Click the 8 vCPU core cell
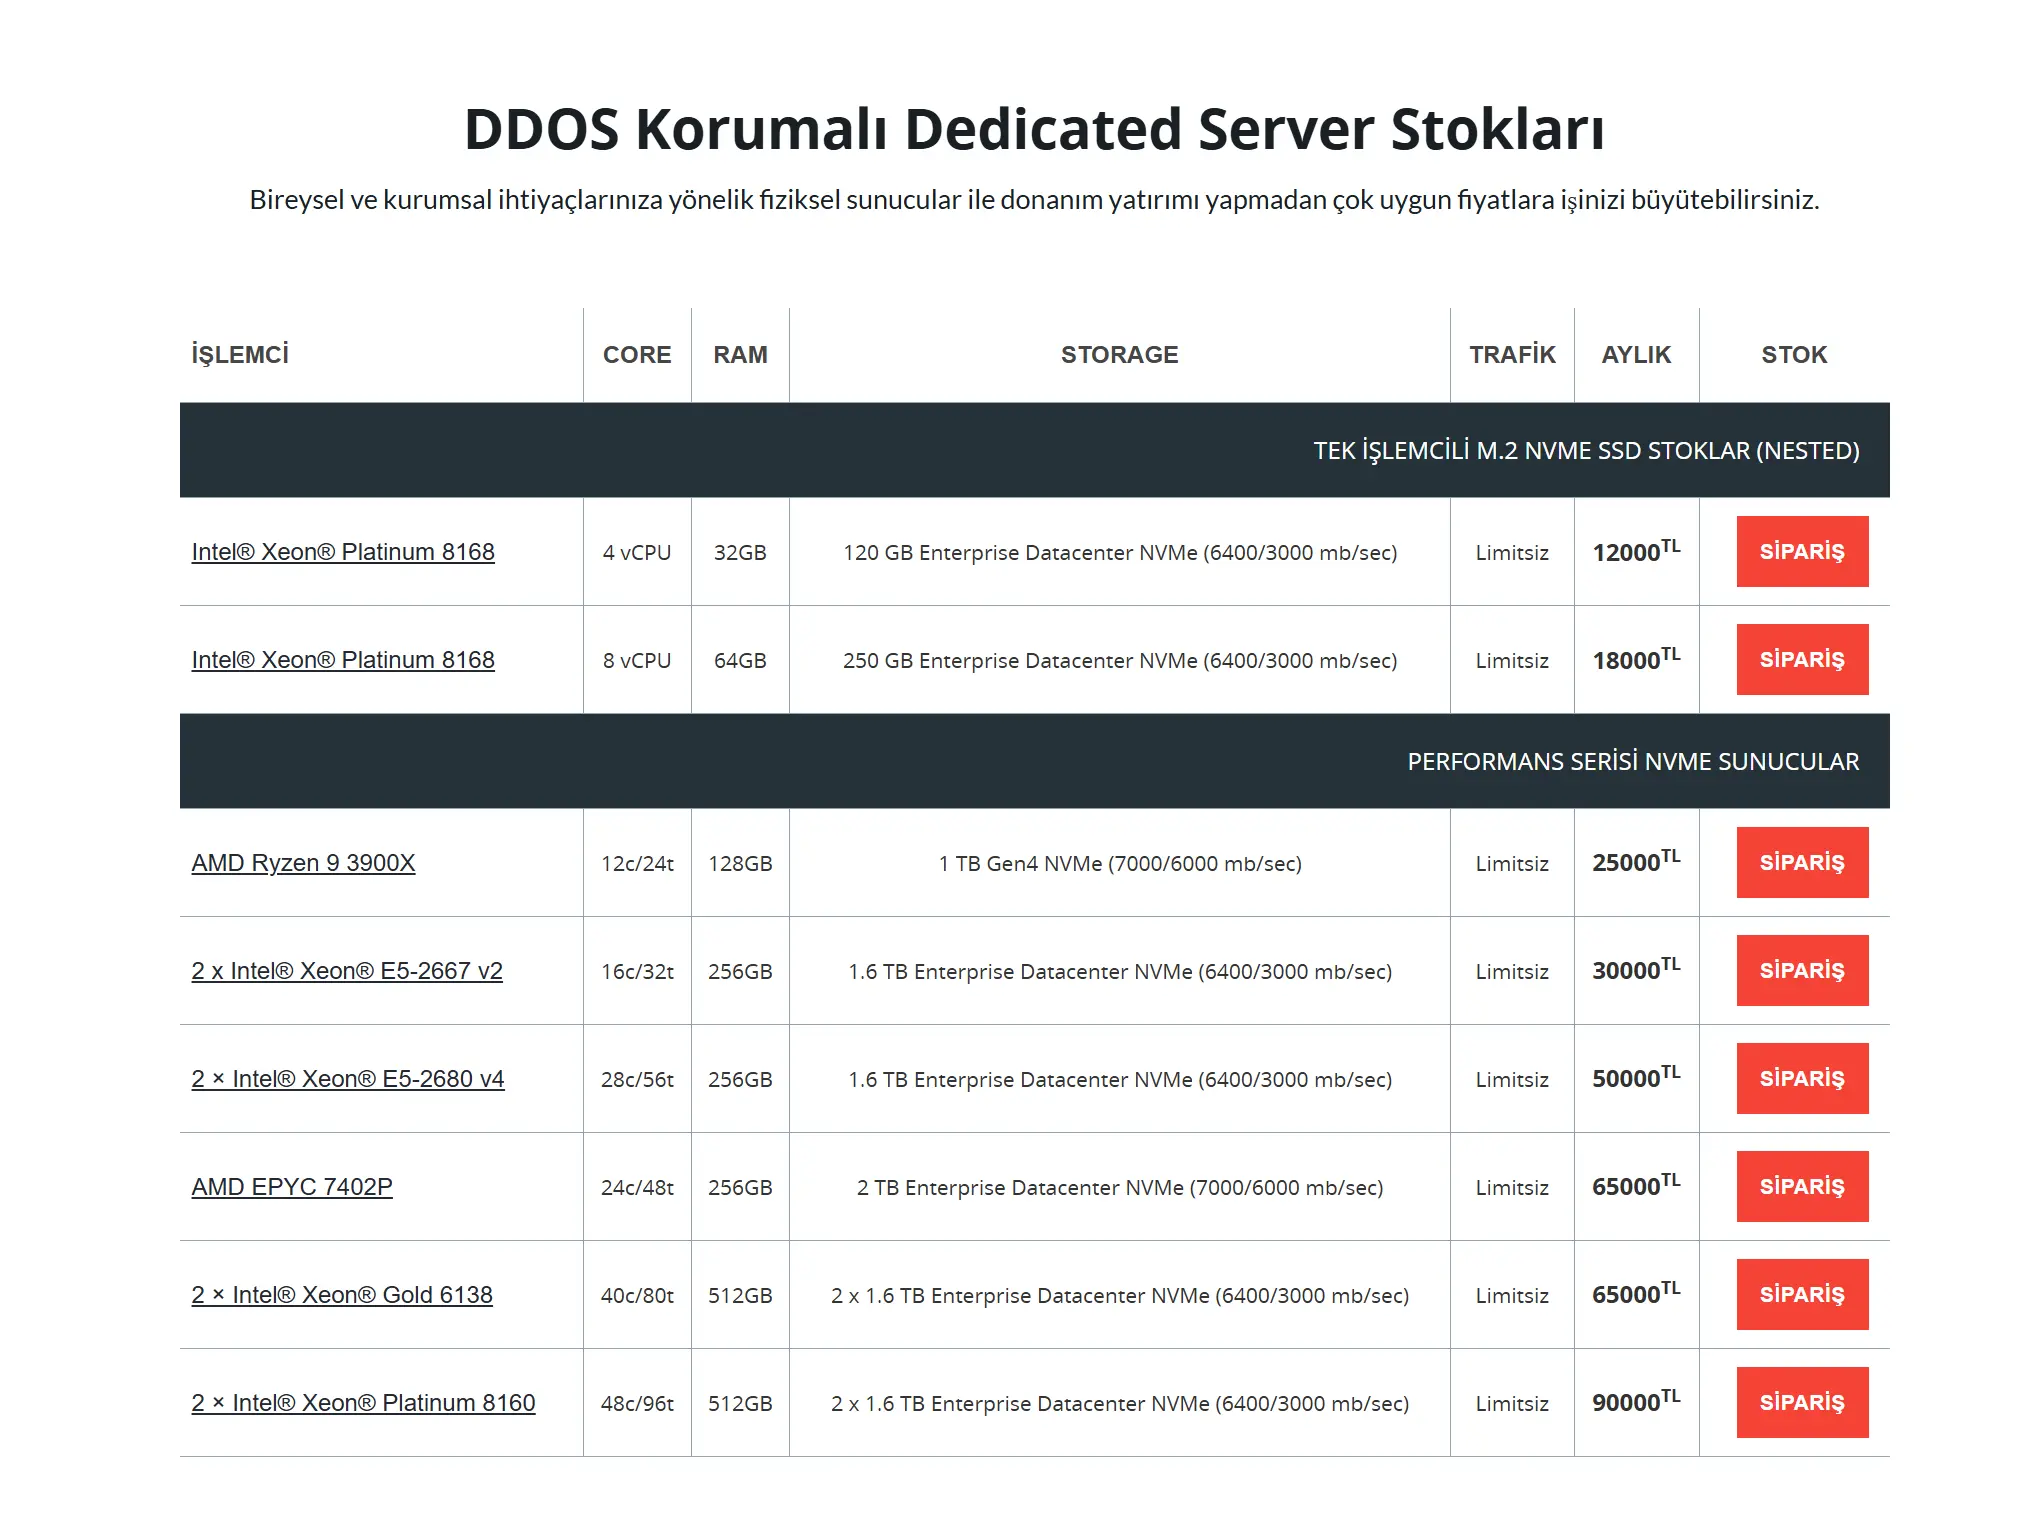2041x1536 pixels. (x=637, y=661)
